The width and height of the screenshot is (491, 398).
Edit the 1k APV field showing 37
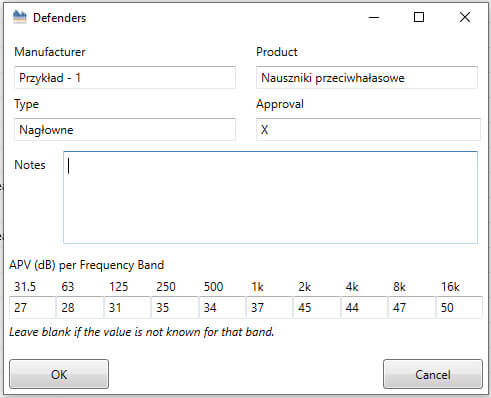pos(269,307)
